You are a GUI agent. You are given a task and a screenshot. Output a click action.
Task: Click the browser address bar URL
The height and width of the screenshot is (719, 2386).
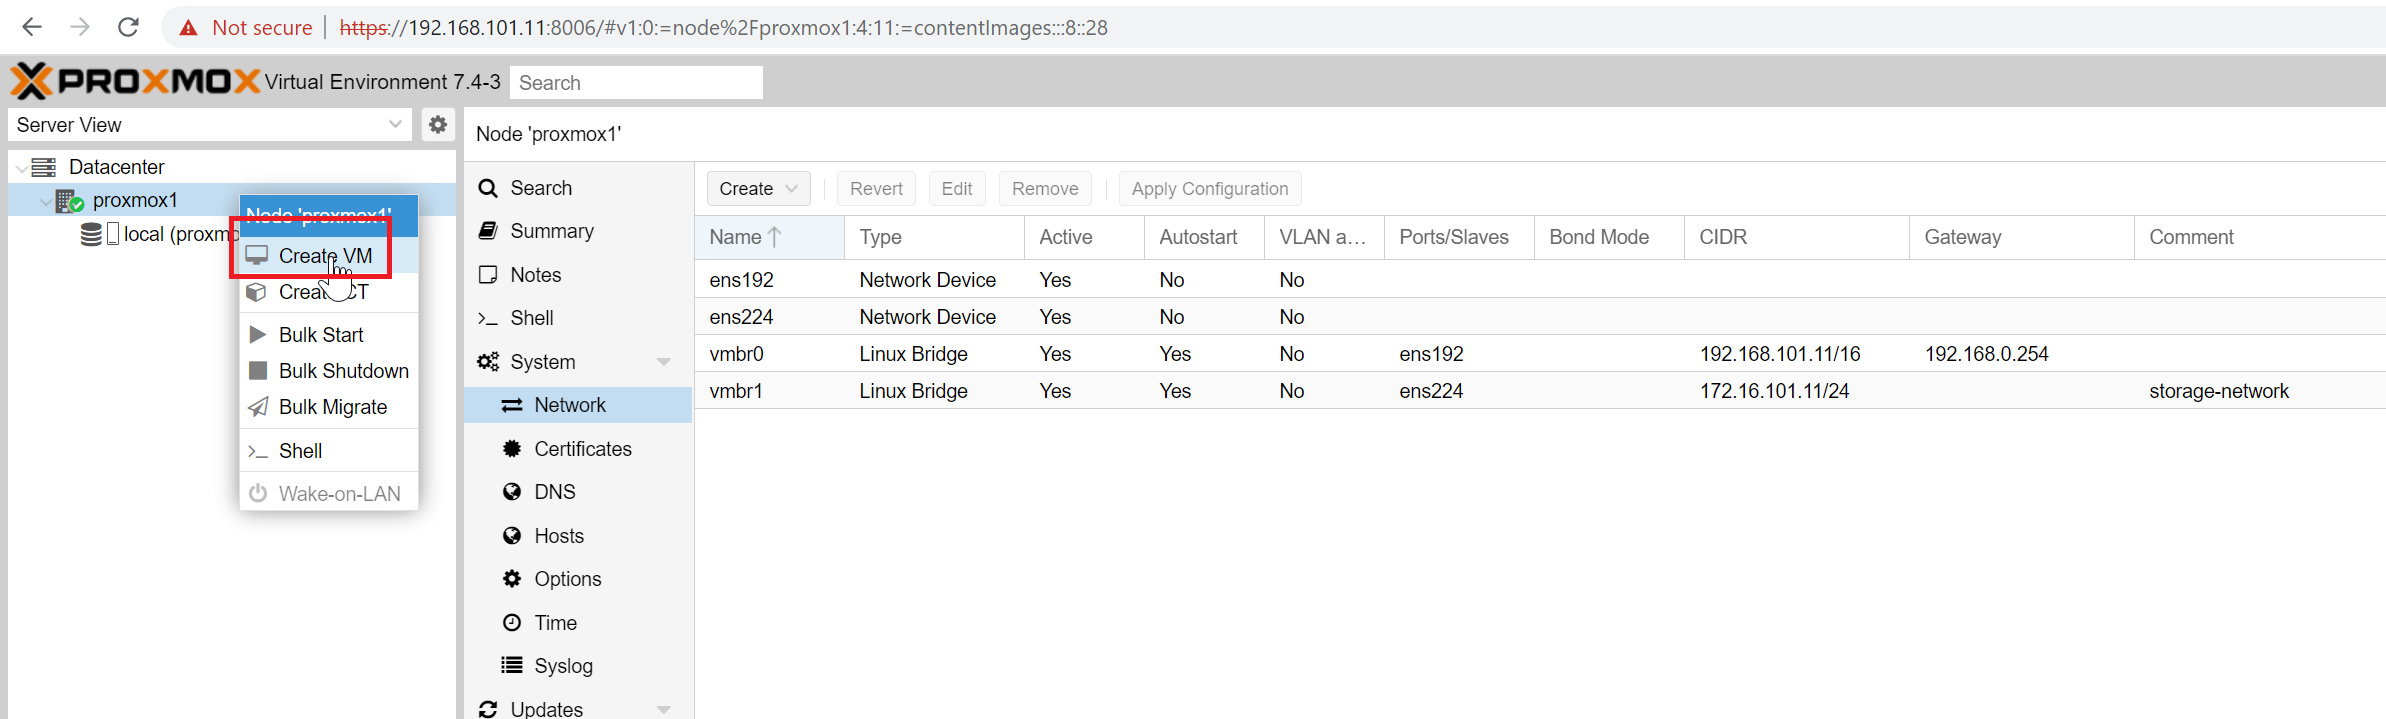[x=724, y=28]
